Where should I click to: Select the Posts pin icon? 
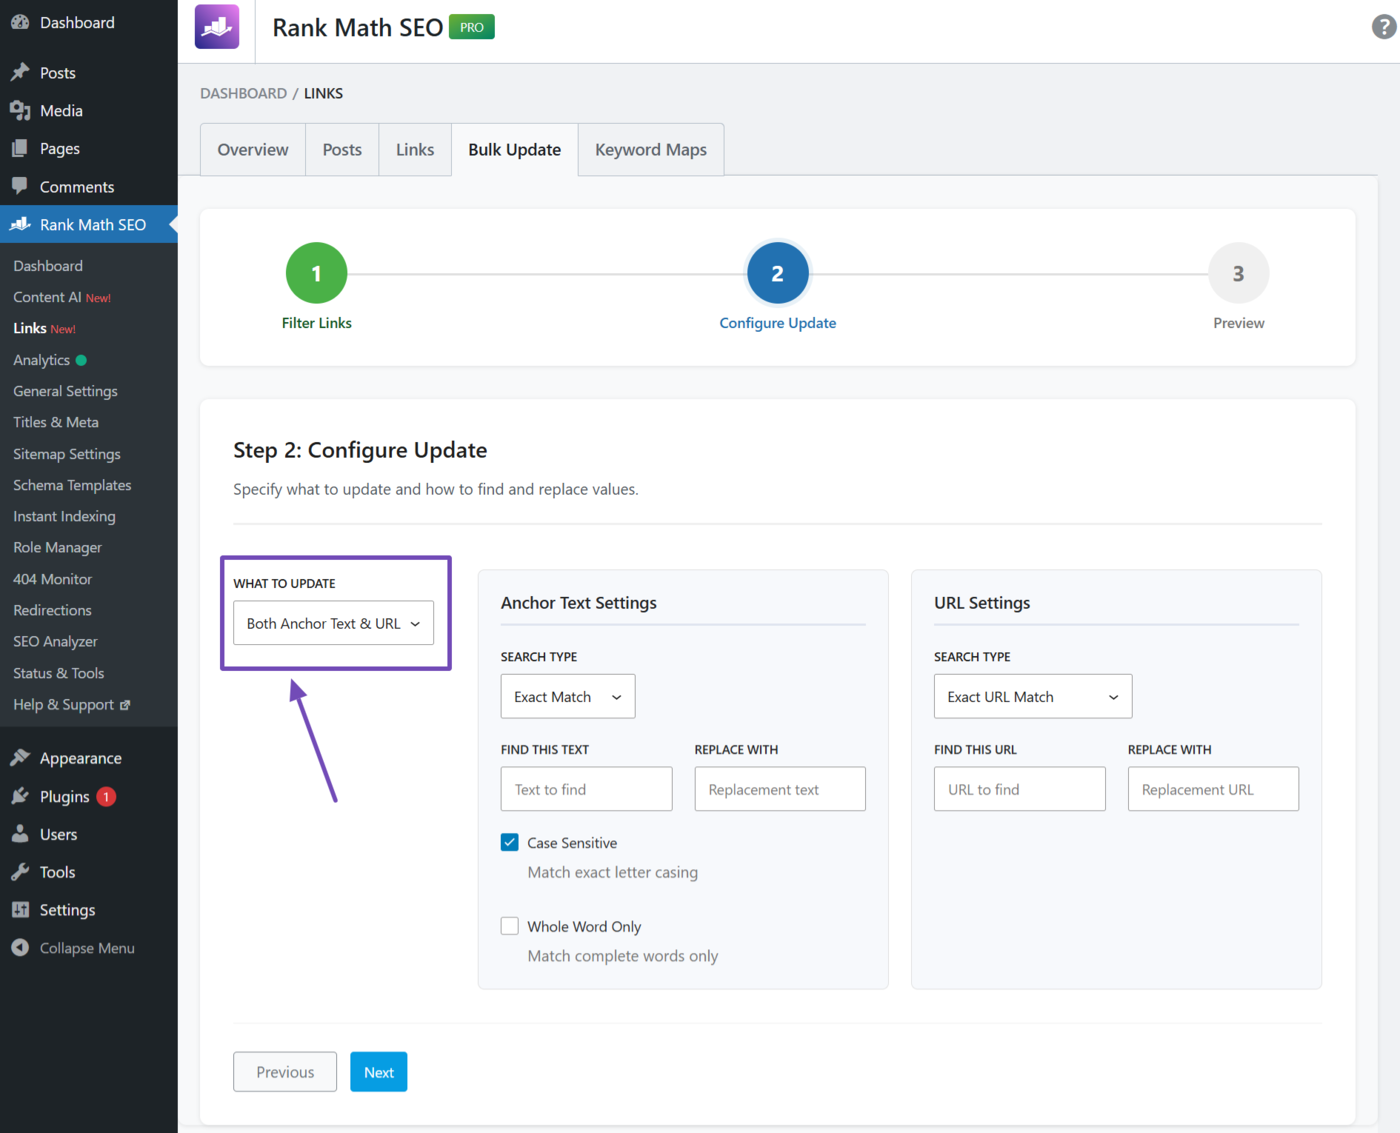coord(20,72)
